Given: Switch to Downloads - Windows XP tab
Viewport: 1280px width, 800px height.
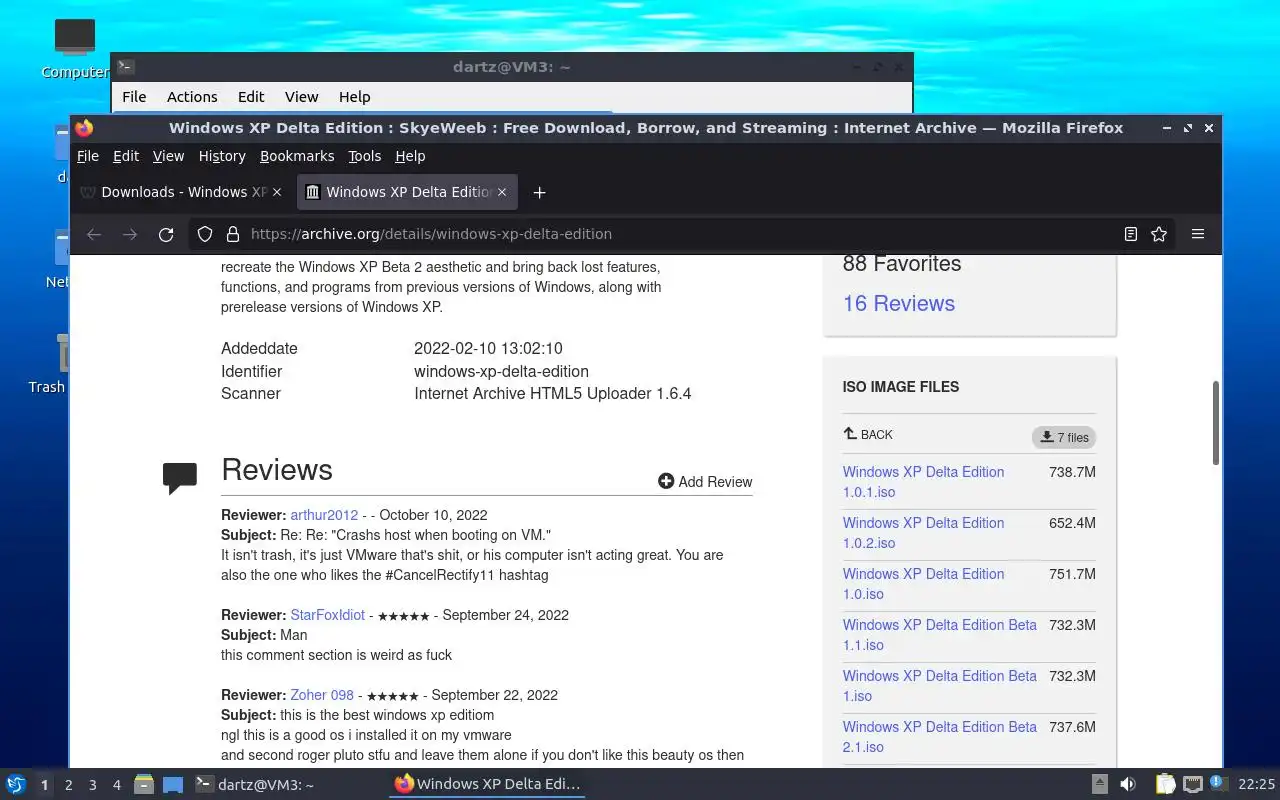Looking at the screenshot, I should pyautogui.click(x=182, y=192).
